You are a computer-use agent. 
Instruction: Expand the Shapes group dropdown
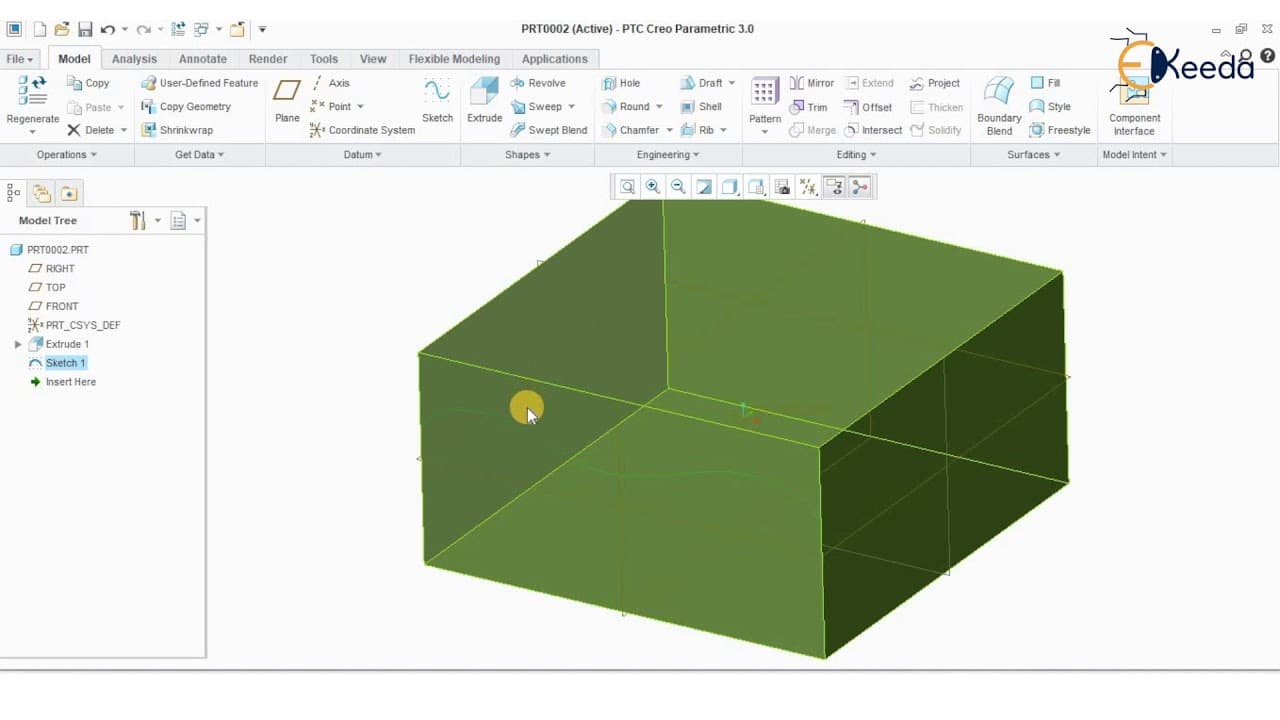[x=527, y=155]
